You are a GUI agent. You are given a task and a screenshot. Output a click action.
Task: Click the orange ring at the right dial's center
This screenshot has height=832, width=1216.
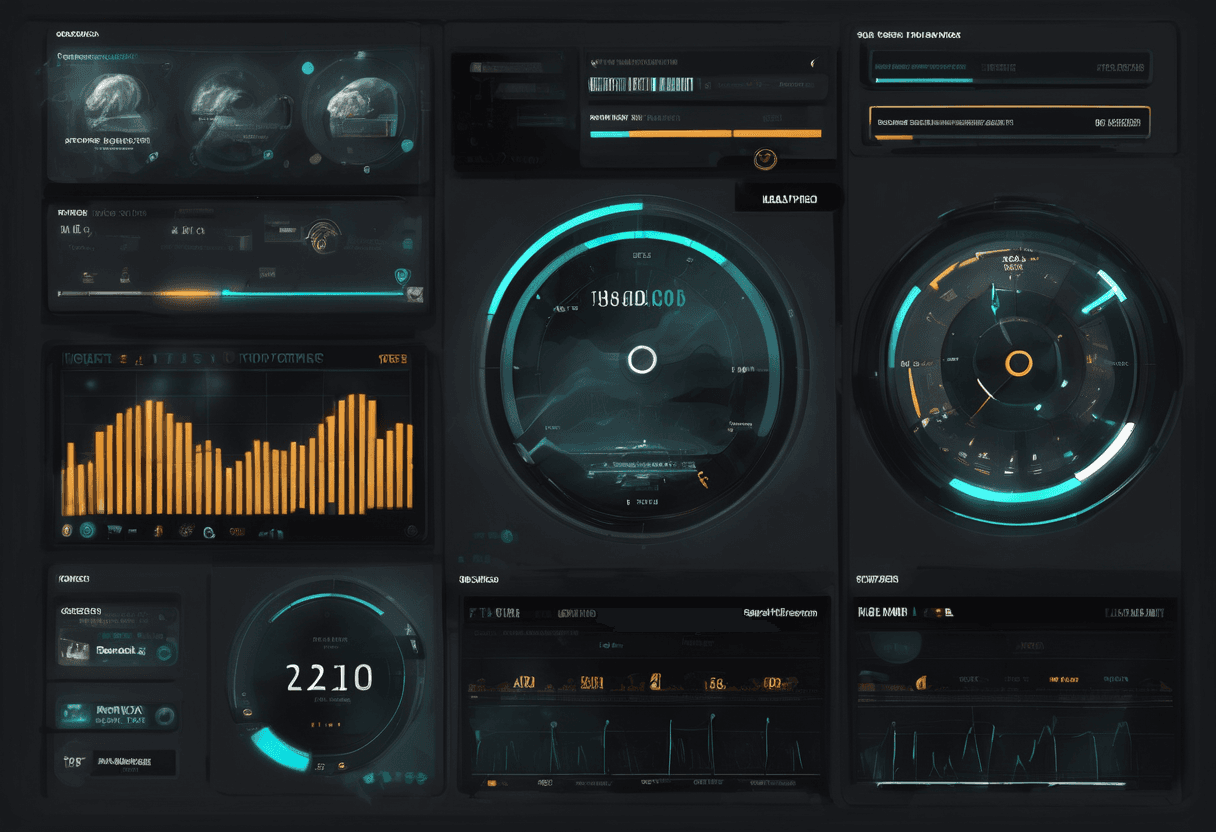1018,363
